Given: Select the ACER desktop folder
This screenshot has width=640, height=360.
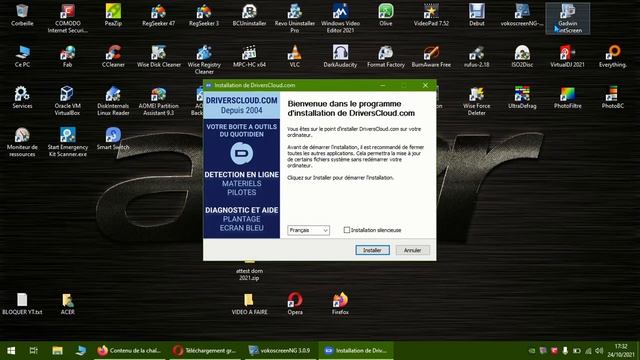Looking at the screenshot, I should pos(67,304).
